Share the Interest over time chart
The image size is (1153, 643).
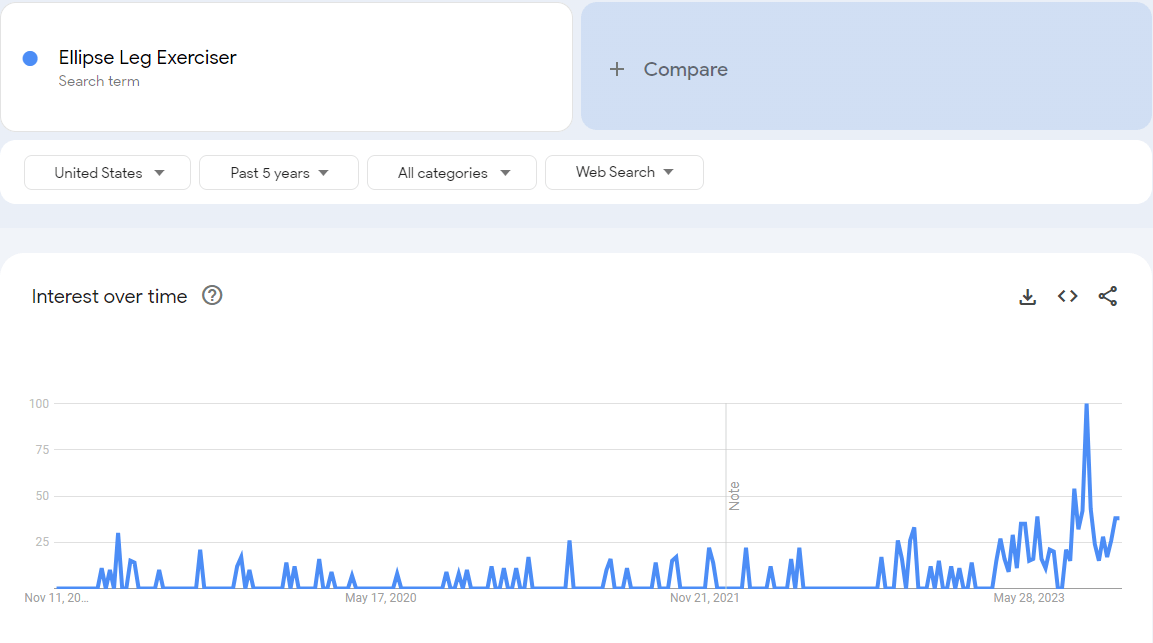[1107, 296]
